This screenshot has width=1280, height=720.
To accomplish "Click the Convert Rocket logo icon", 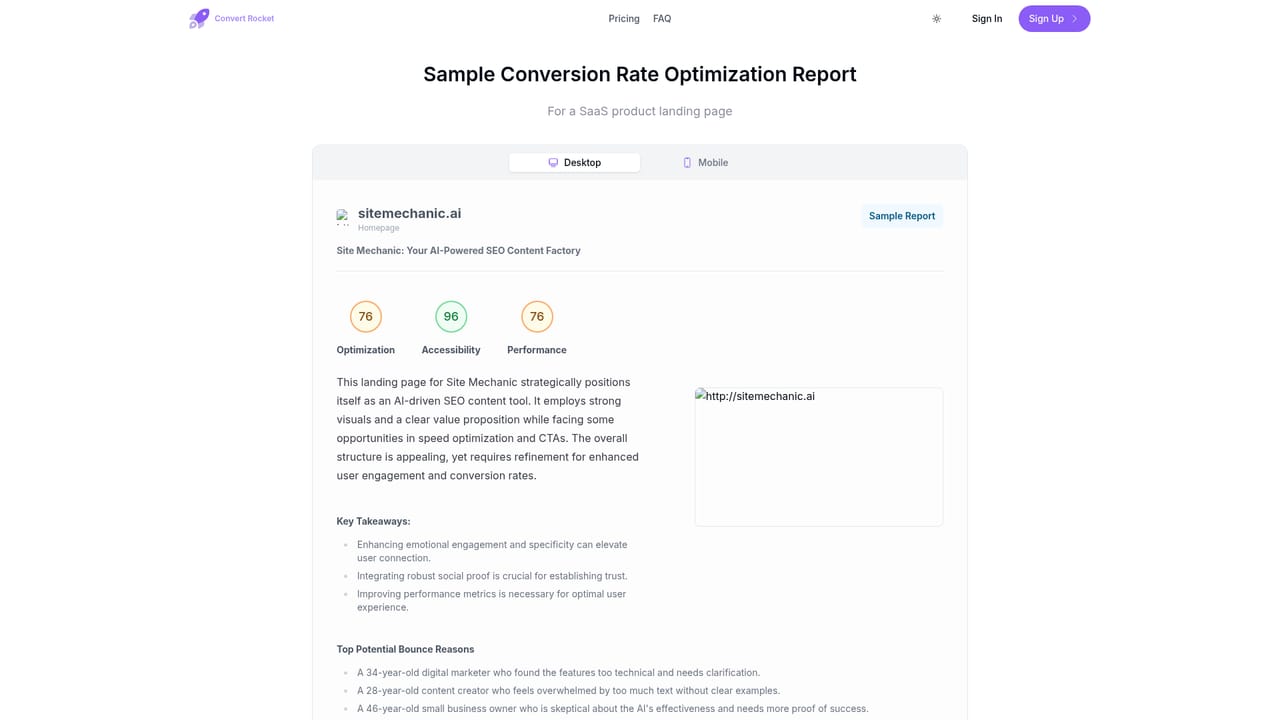I will click(199, 18).
